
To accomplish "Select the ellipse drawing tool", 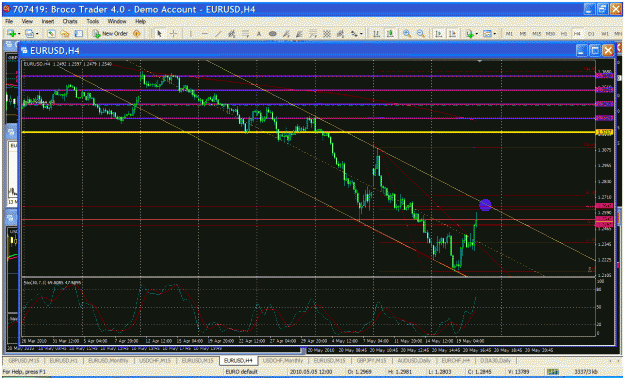I will coord(273,34).
